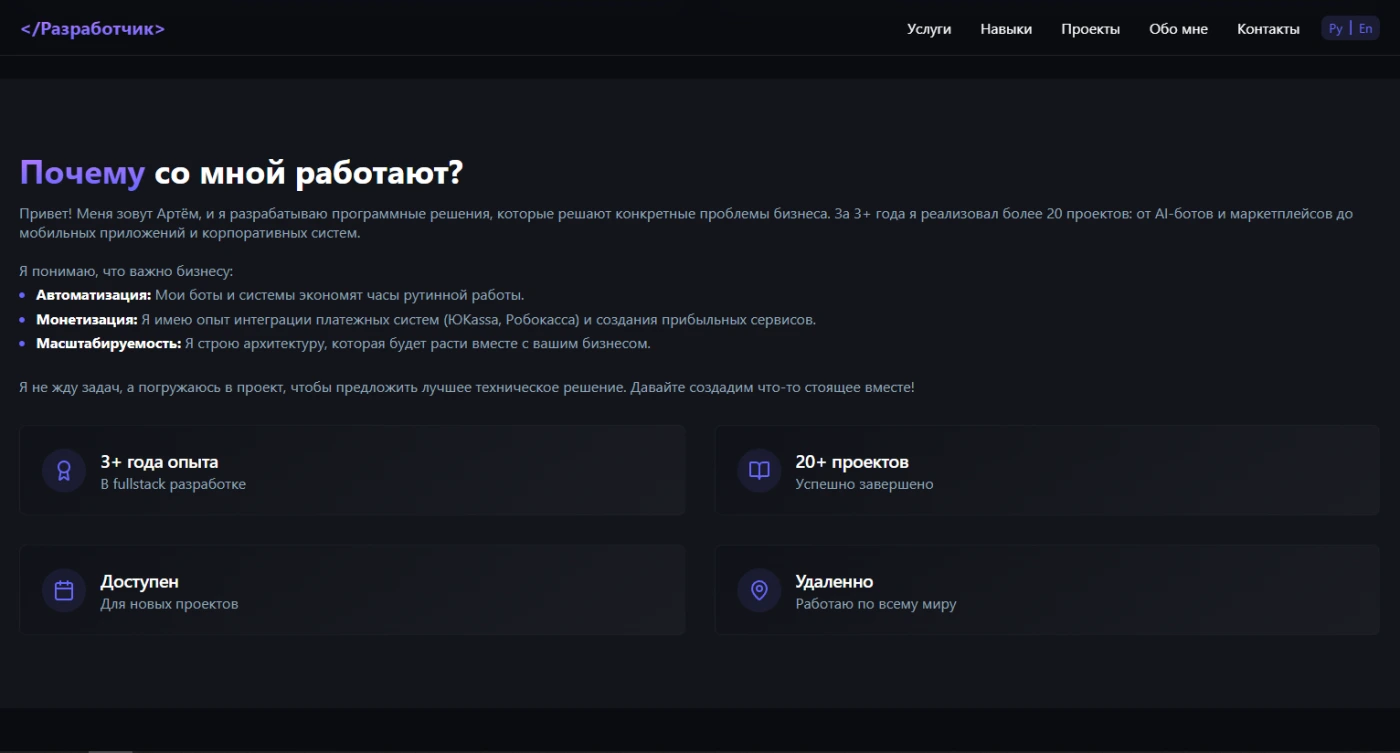Click the </Разработчик> logo link
Screen dimensions: 1400x753
(x=92, y=29)
